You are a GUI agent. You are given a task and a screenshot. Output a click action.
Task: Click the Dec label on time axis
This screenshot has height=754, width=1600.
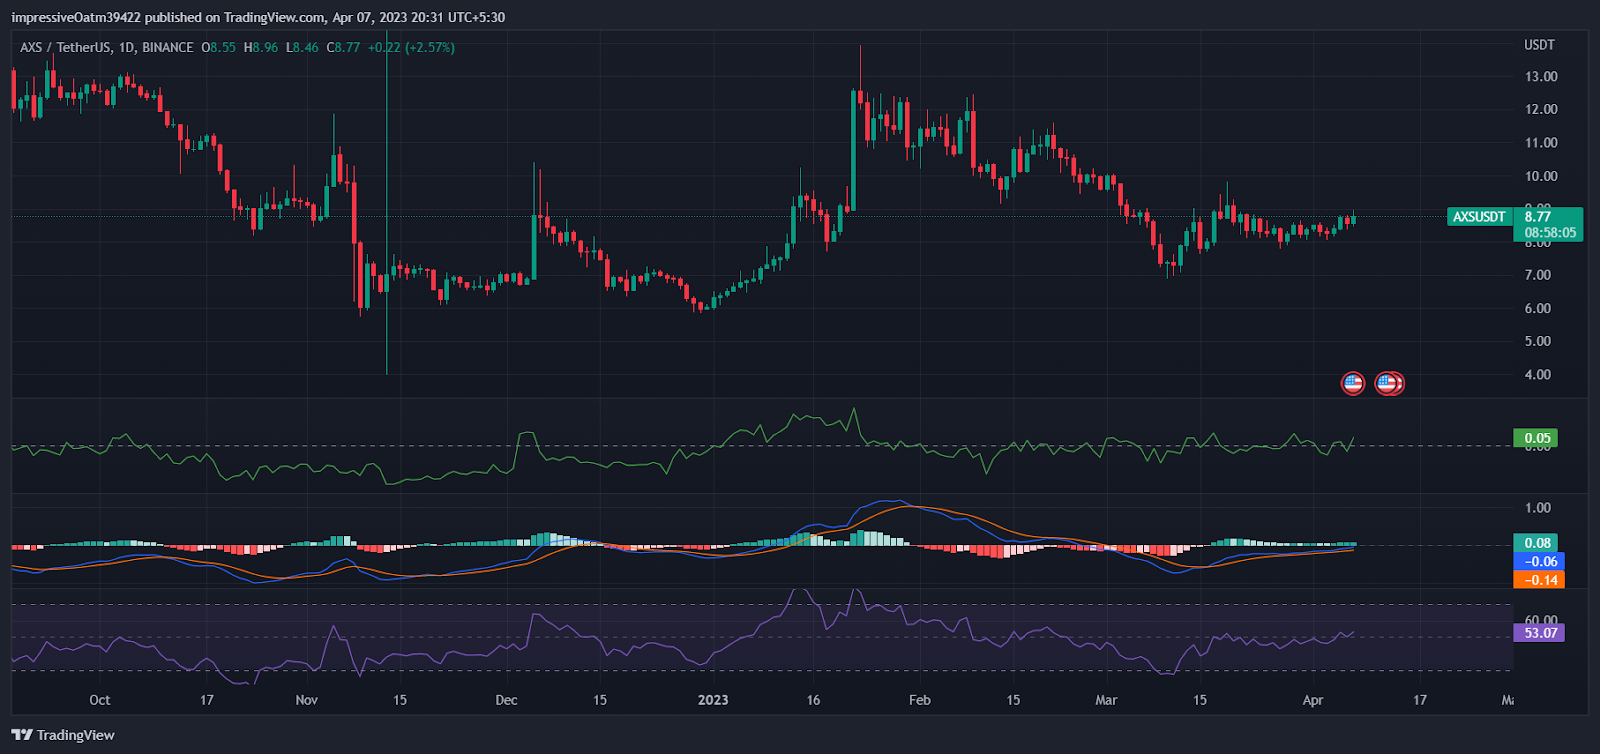click(507, 700)
